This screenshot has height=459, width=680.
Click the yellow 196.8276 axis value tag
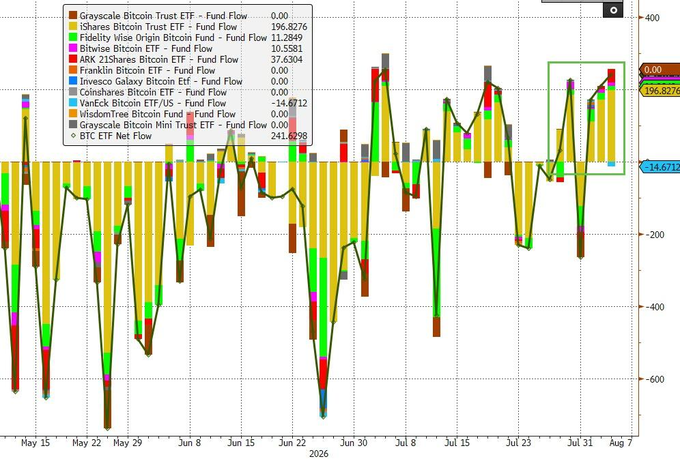tap(660, 91)
